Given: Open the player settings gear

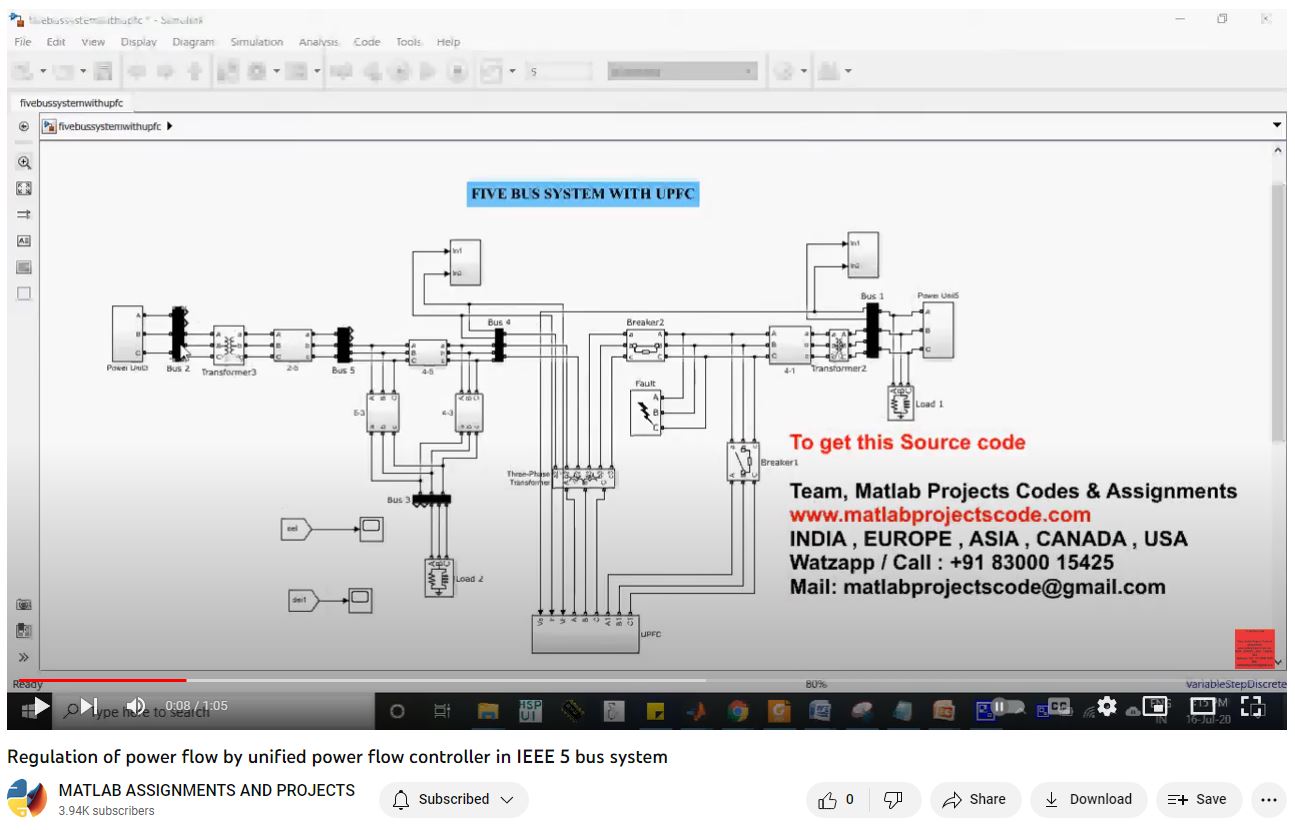Looking at the screenshot, I should pos(1106,706).
